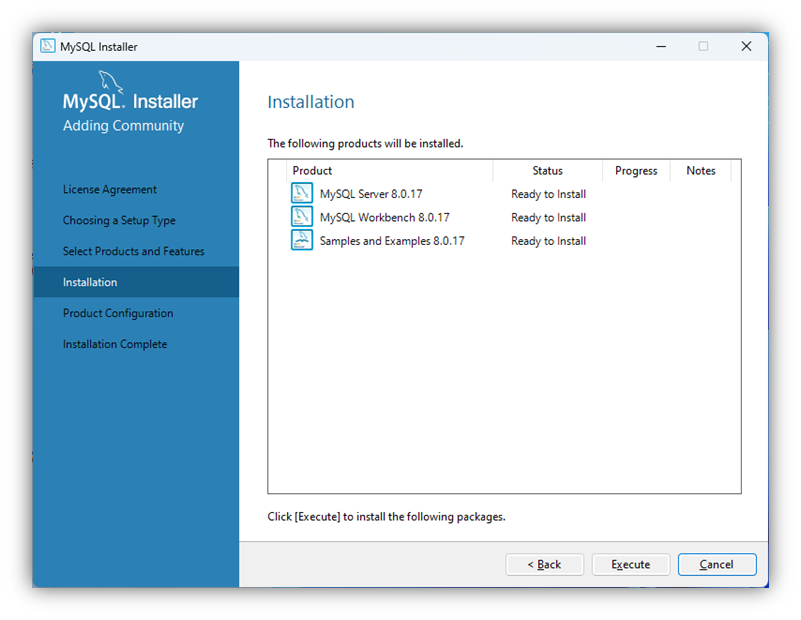
Task: Open the Product Configuration step
Action: point(118,313)
